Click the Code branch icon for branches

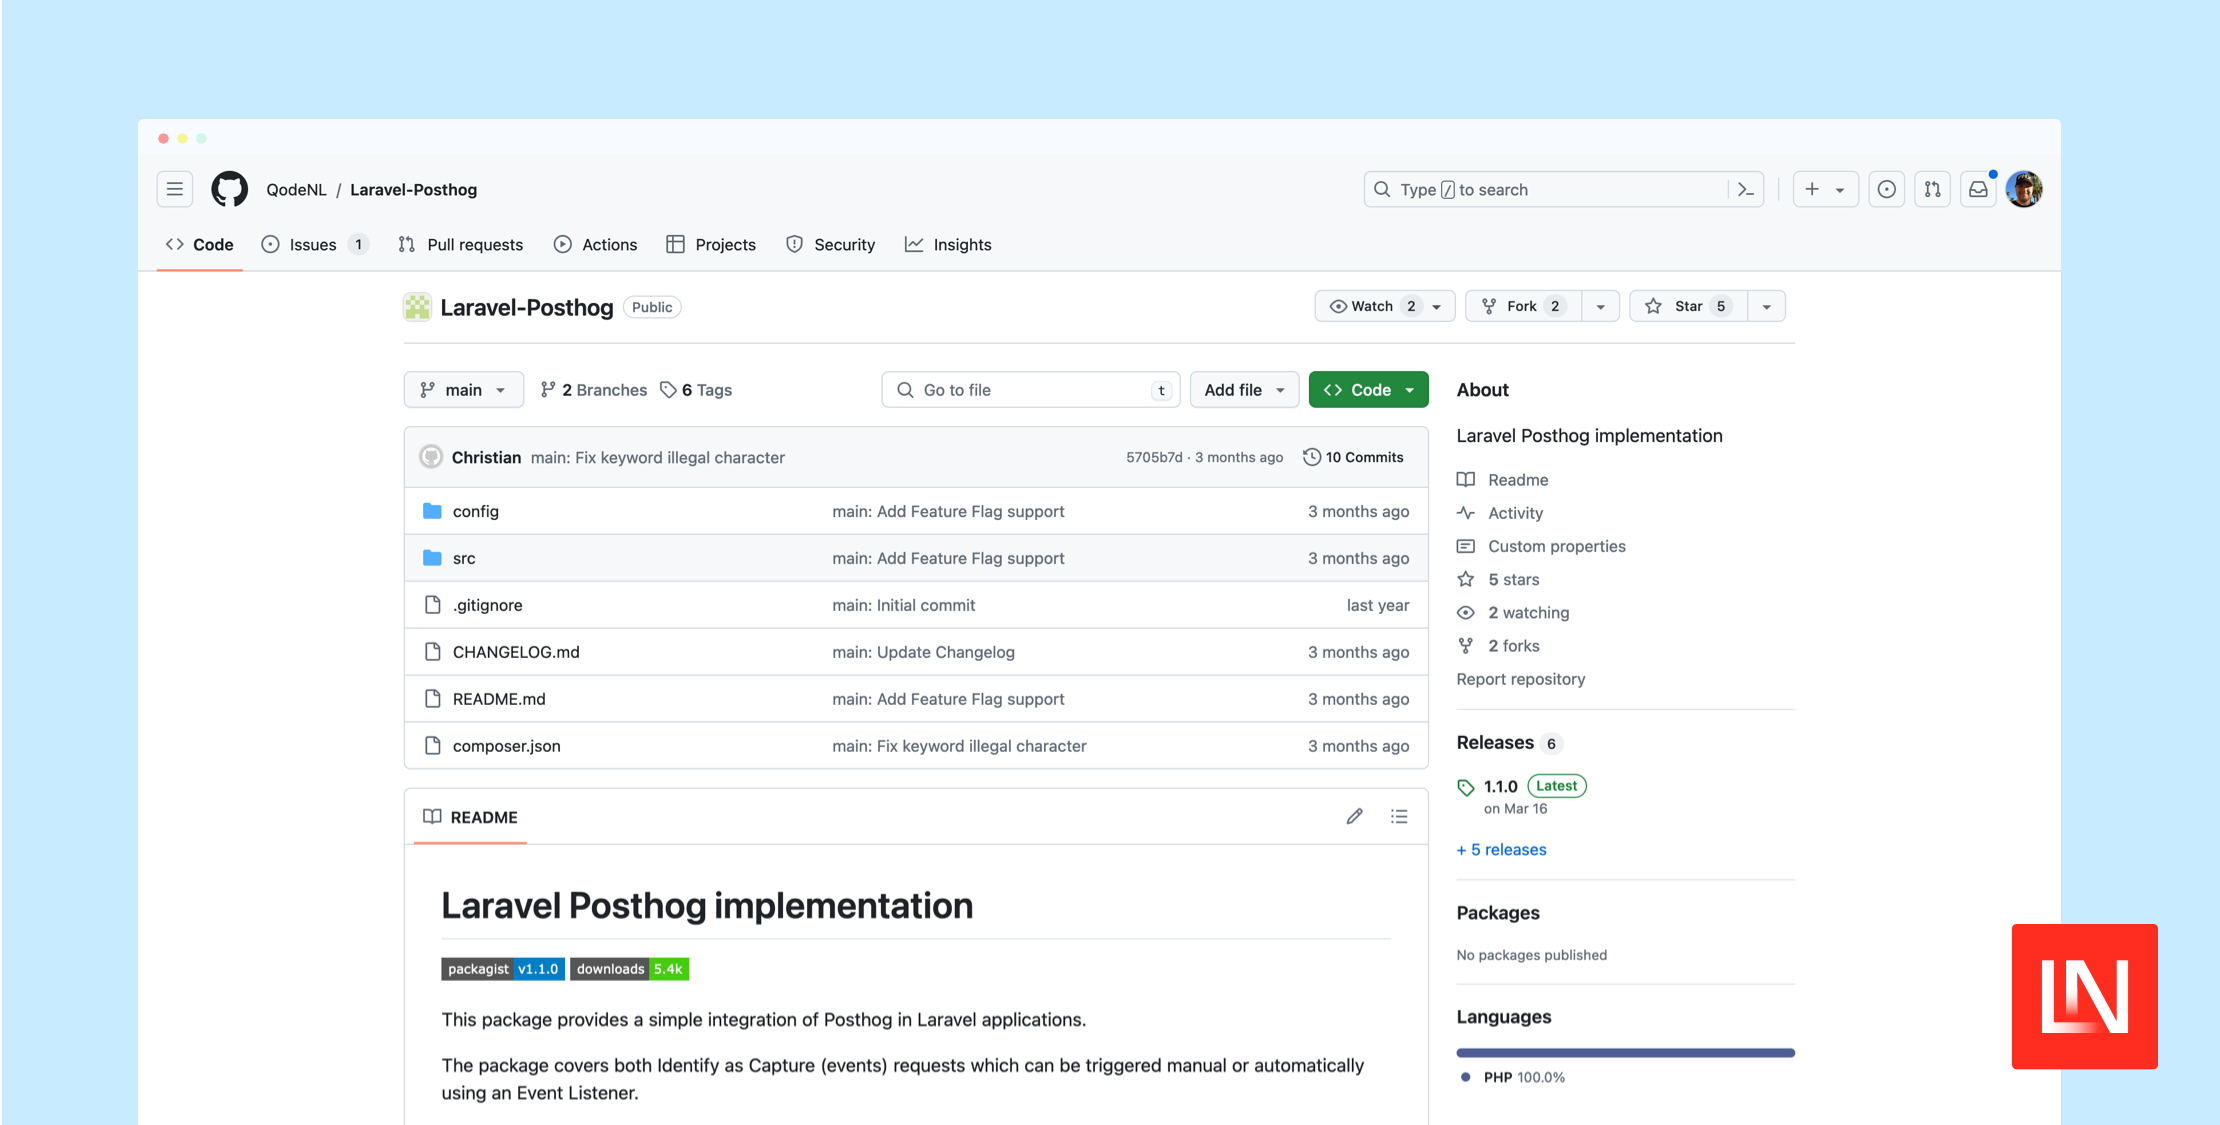pyautogui.click(x=549, y=389)
